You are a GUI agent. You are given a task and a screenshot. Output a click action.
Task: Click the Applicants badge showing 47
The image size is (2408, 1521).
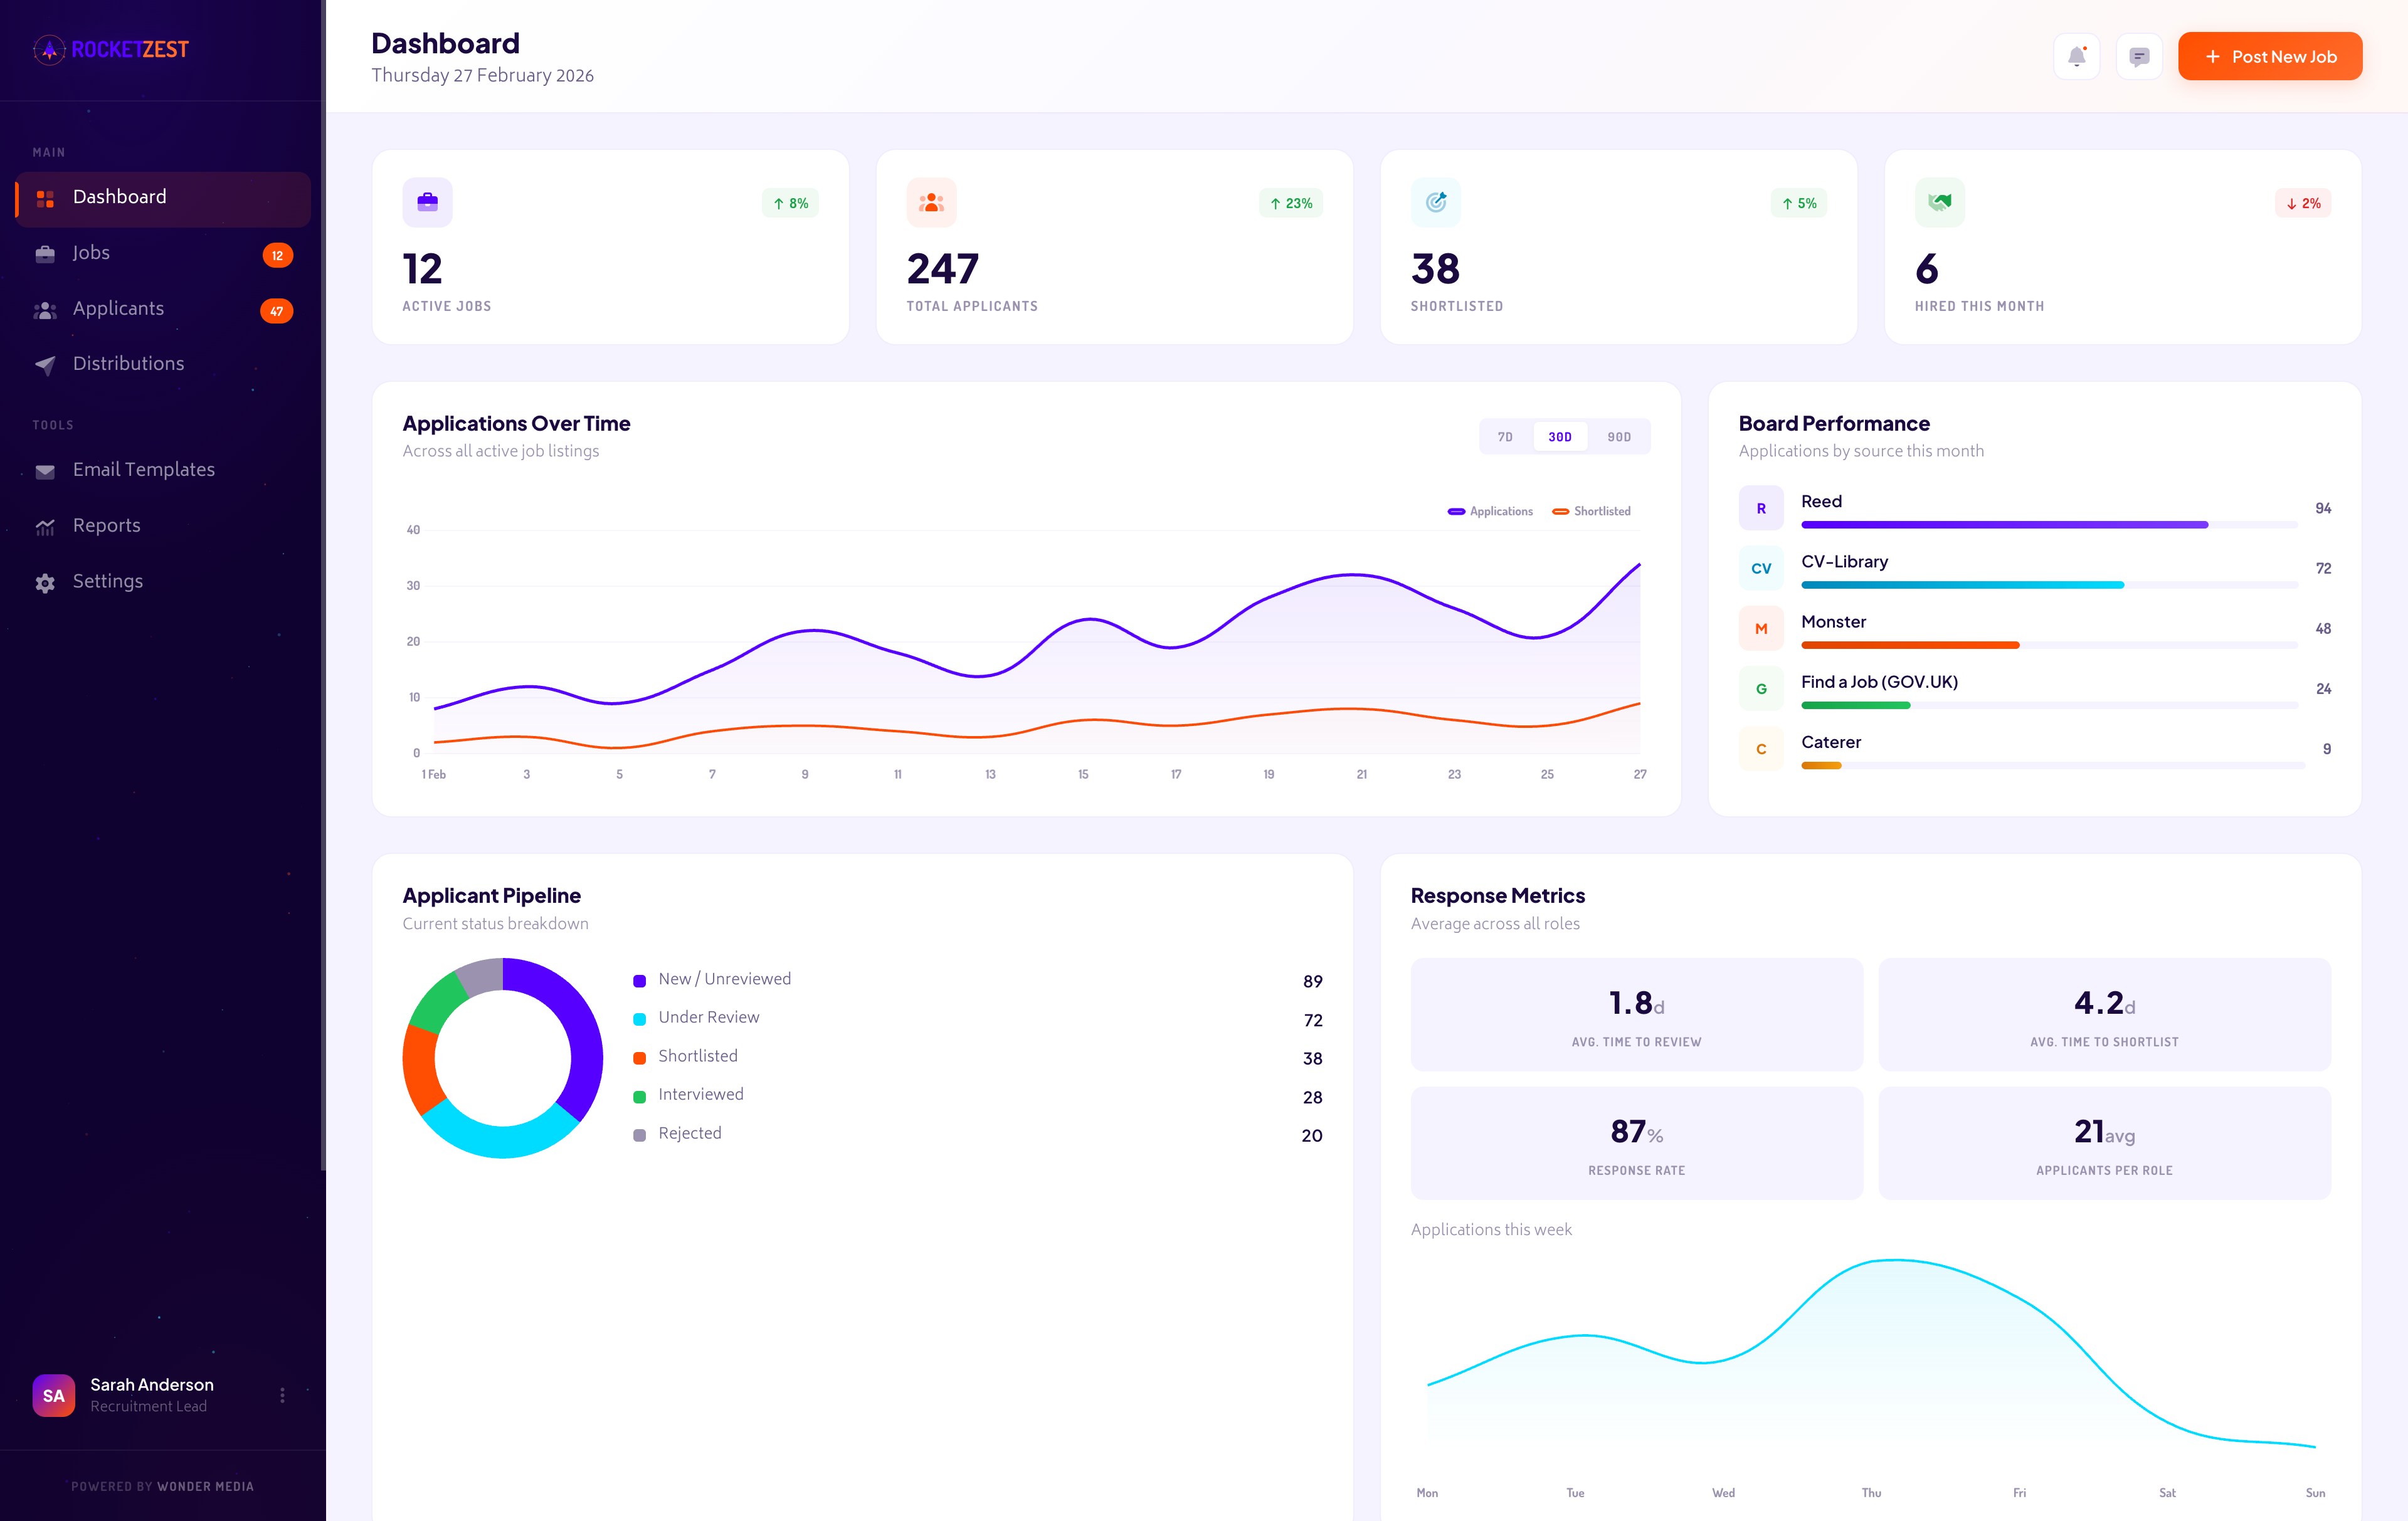276,311
